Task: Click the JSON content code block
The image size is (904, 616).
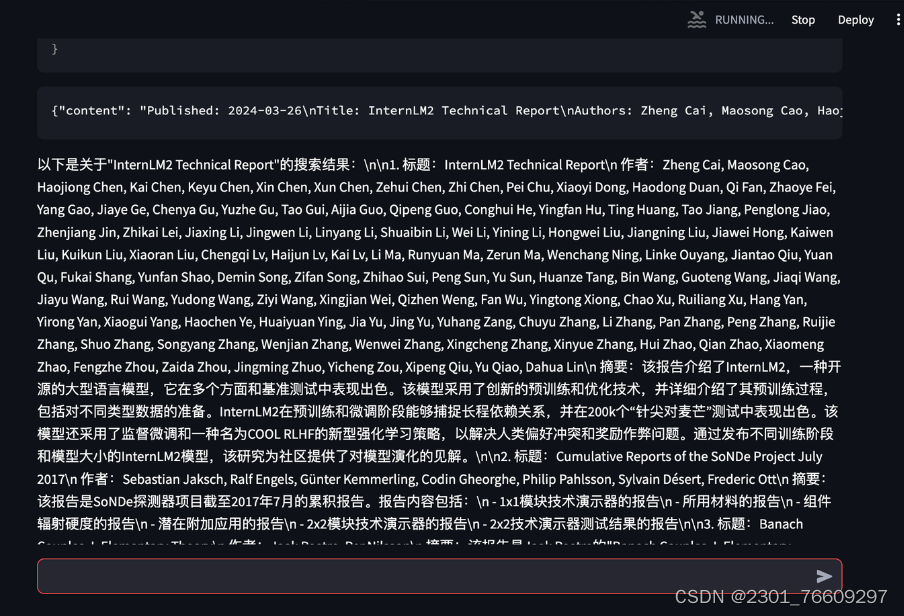Action: pyautogui.click(x=439, y=113)
